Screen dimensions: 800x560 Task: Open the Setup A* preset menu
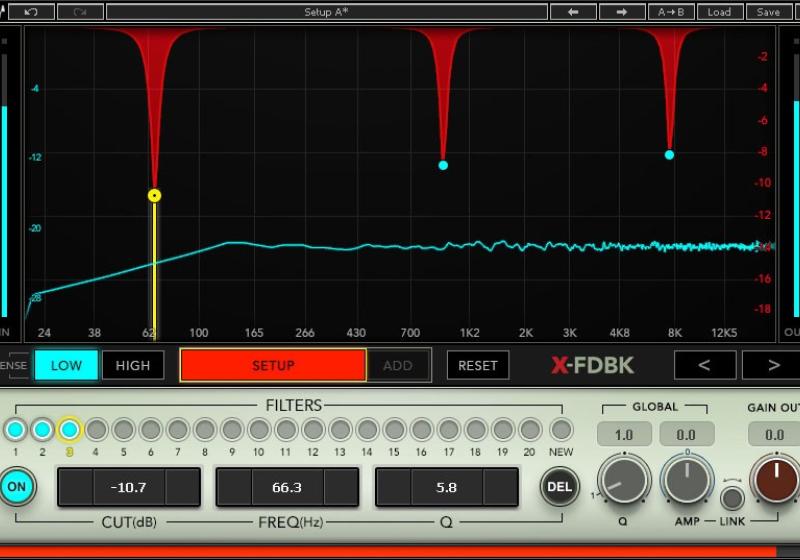click(x=326, y=12)
